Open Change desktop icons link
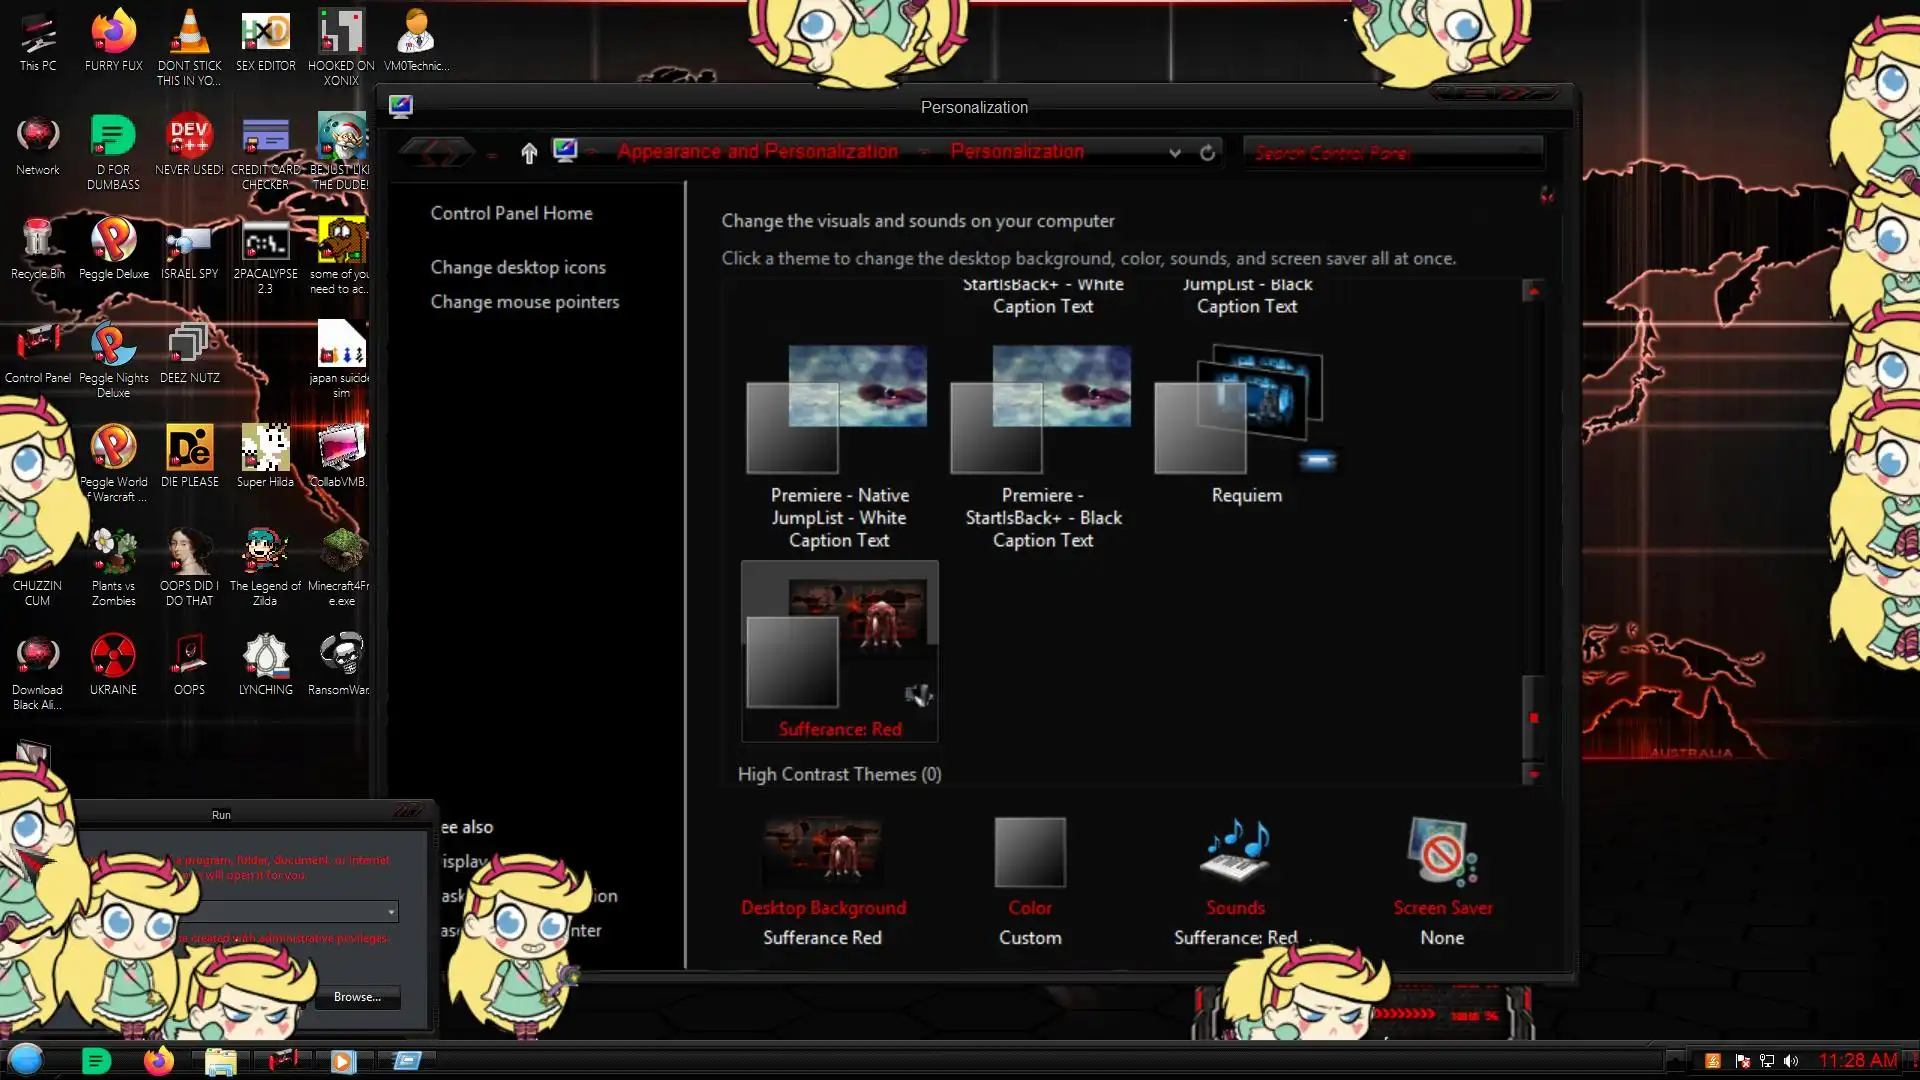The height and width of the screenshot is (1080, 1920). coord(518,267)
